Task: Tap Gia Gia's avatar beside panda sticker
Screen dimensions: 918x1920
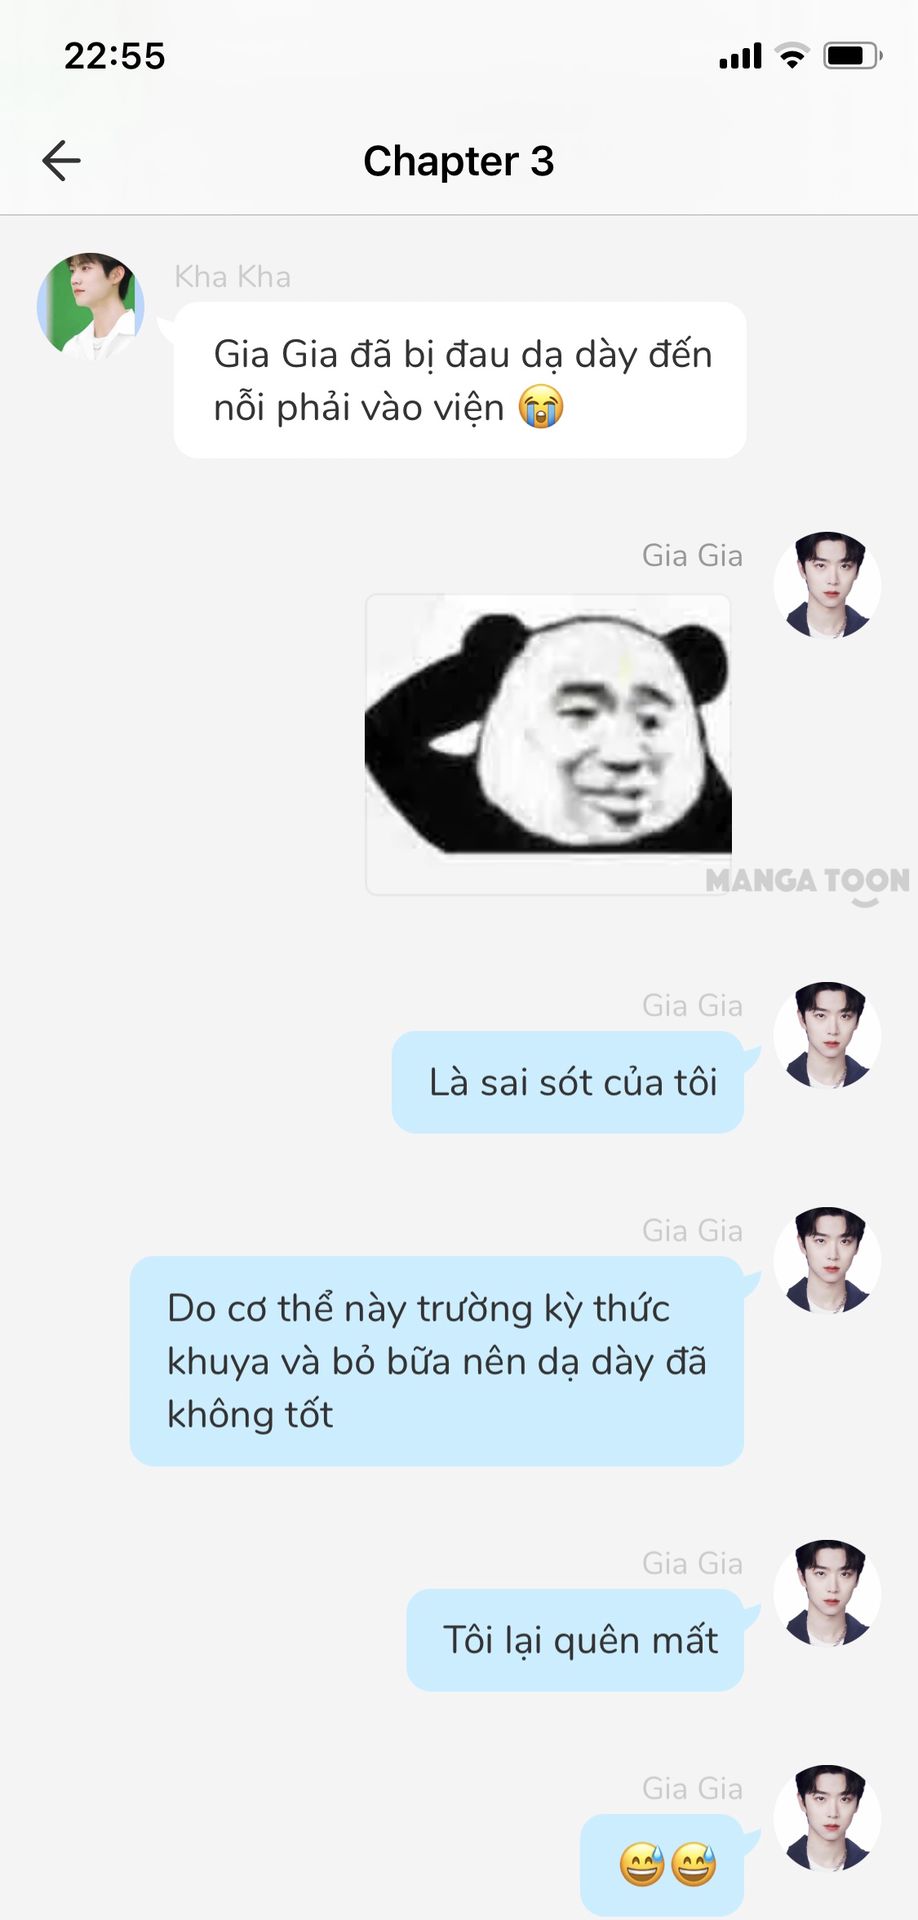Action: [x=828, y=585]
